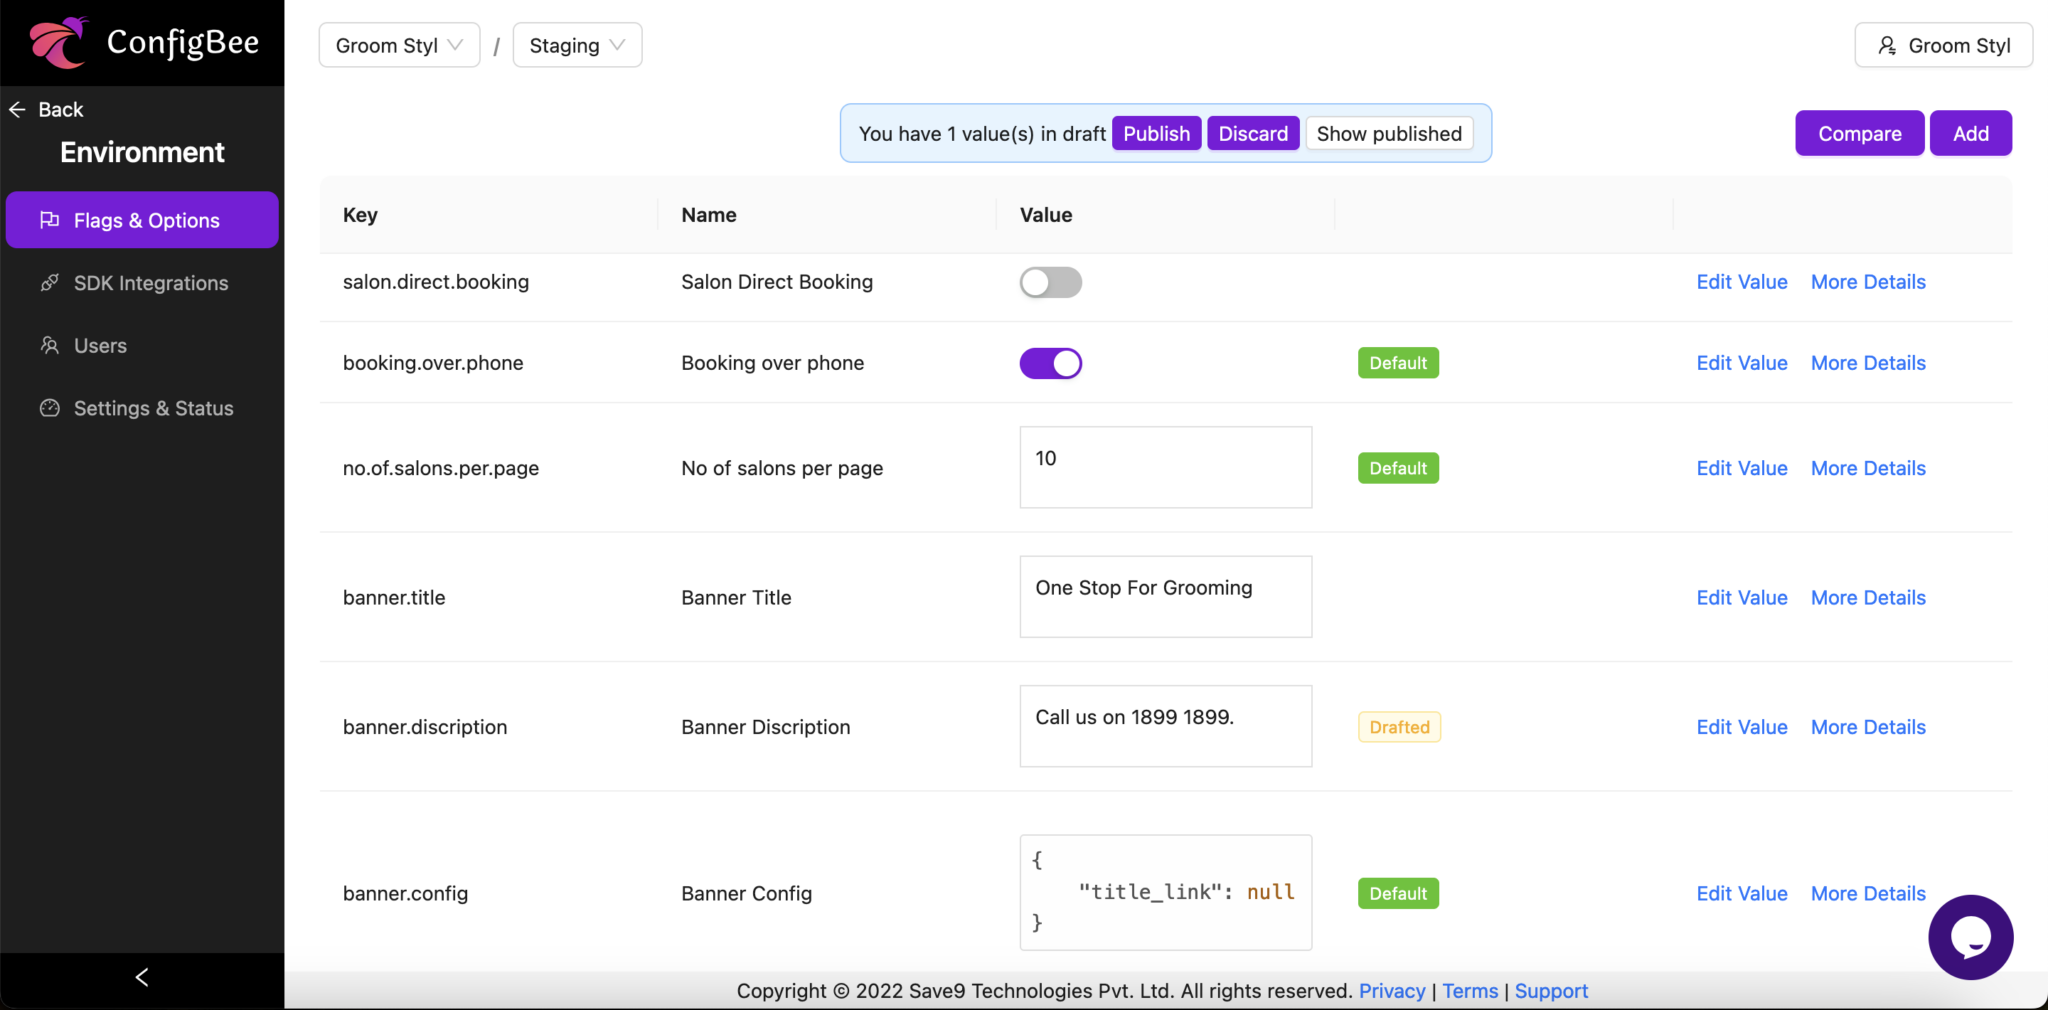This screenshot has width=2048, height=1010.
Task: Enable the Salon Direct Booking toggle
Action: click(1050, 282)
